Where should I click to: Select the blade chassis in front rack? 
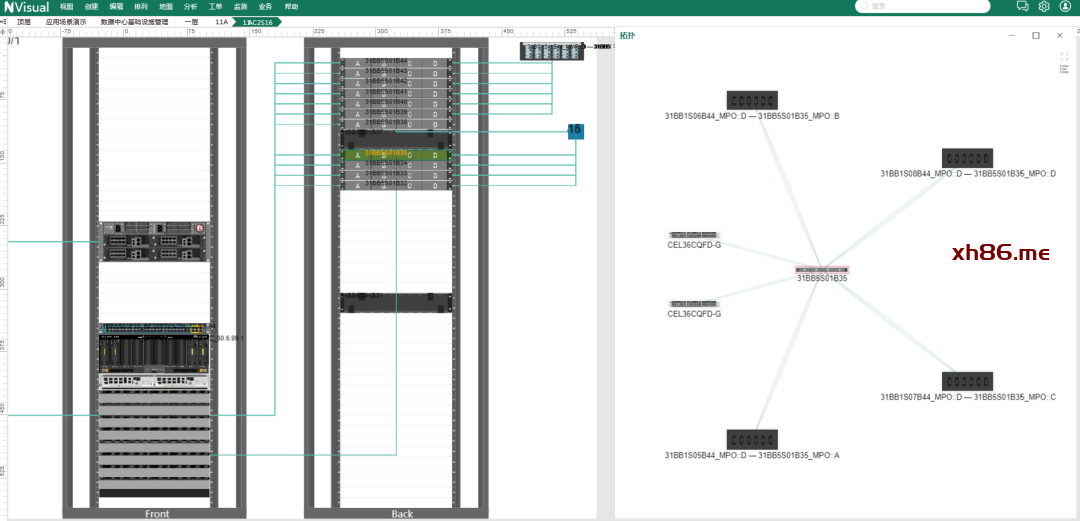pos(154,354)
